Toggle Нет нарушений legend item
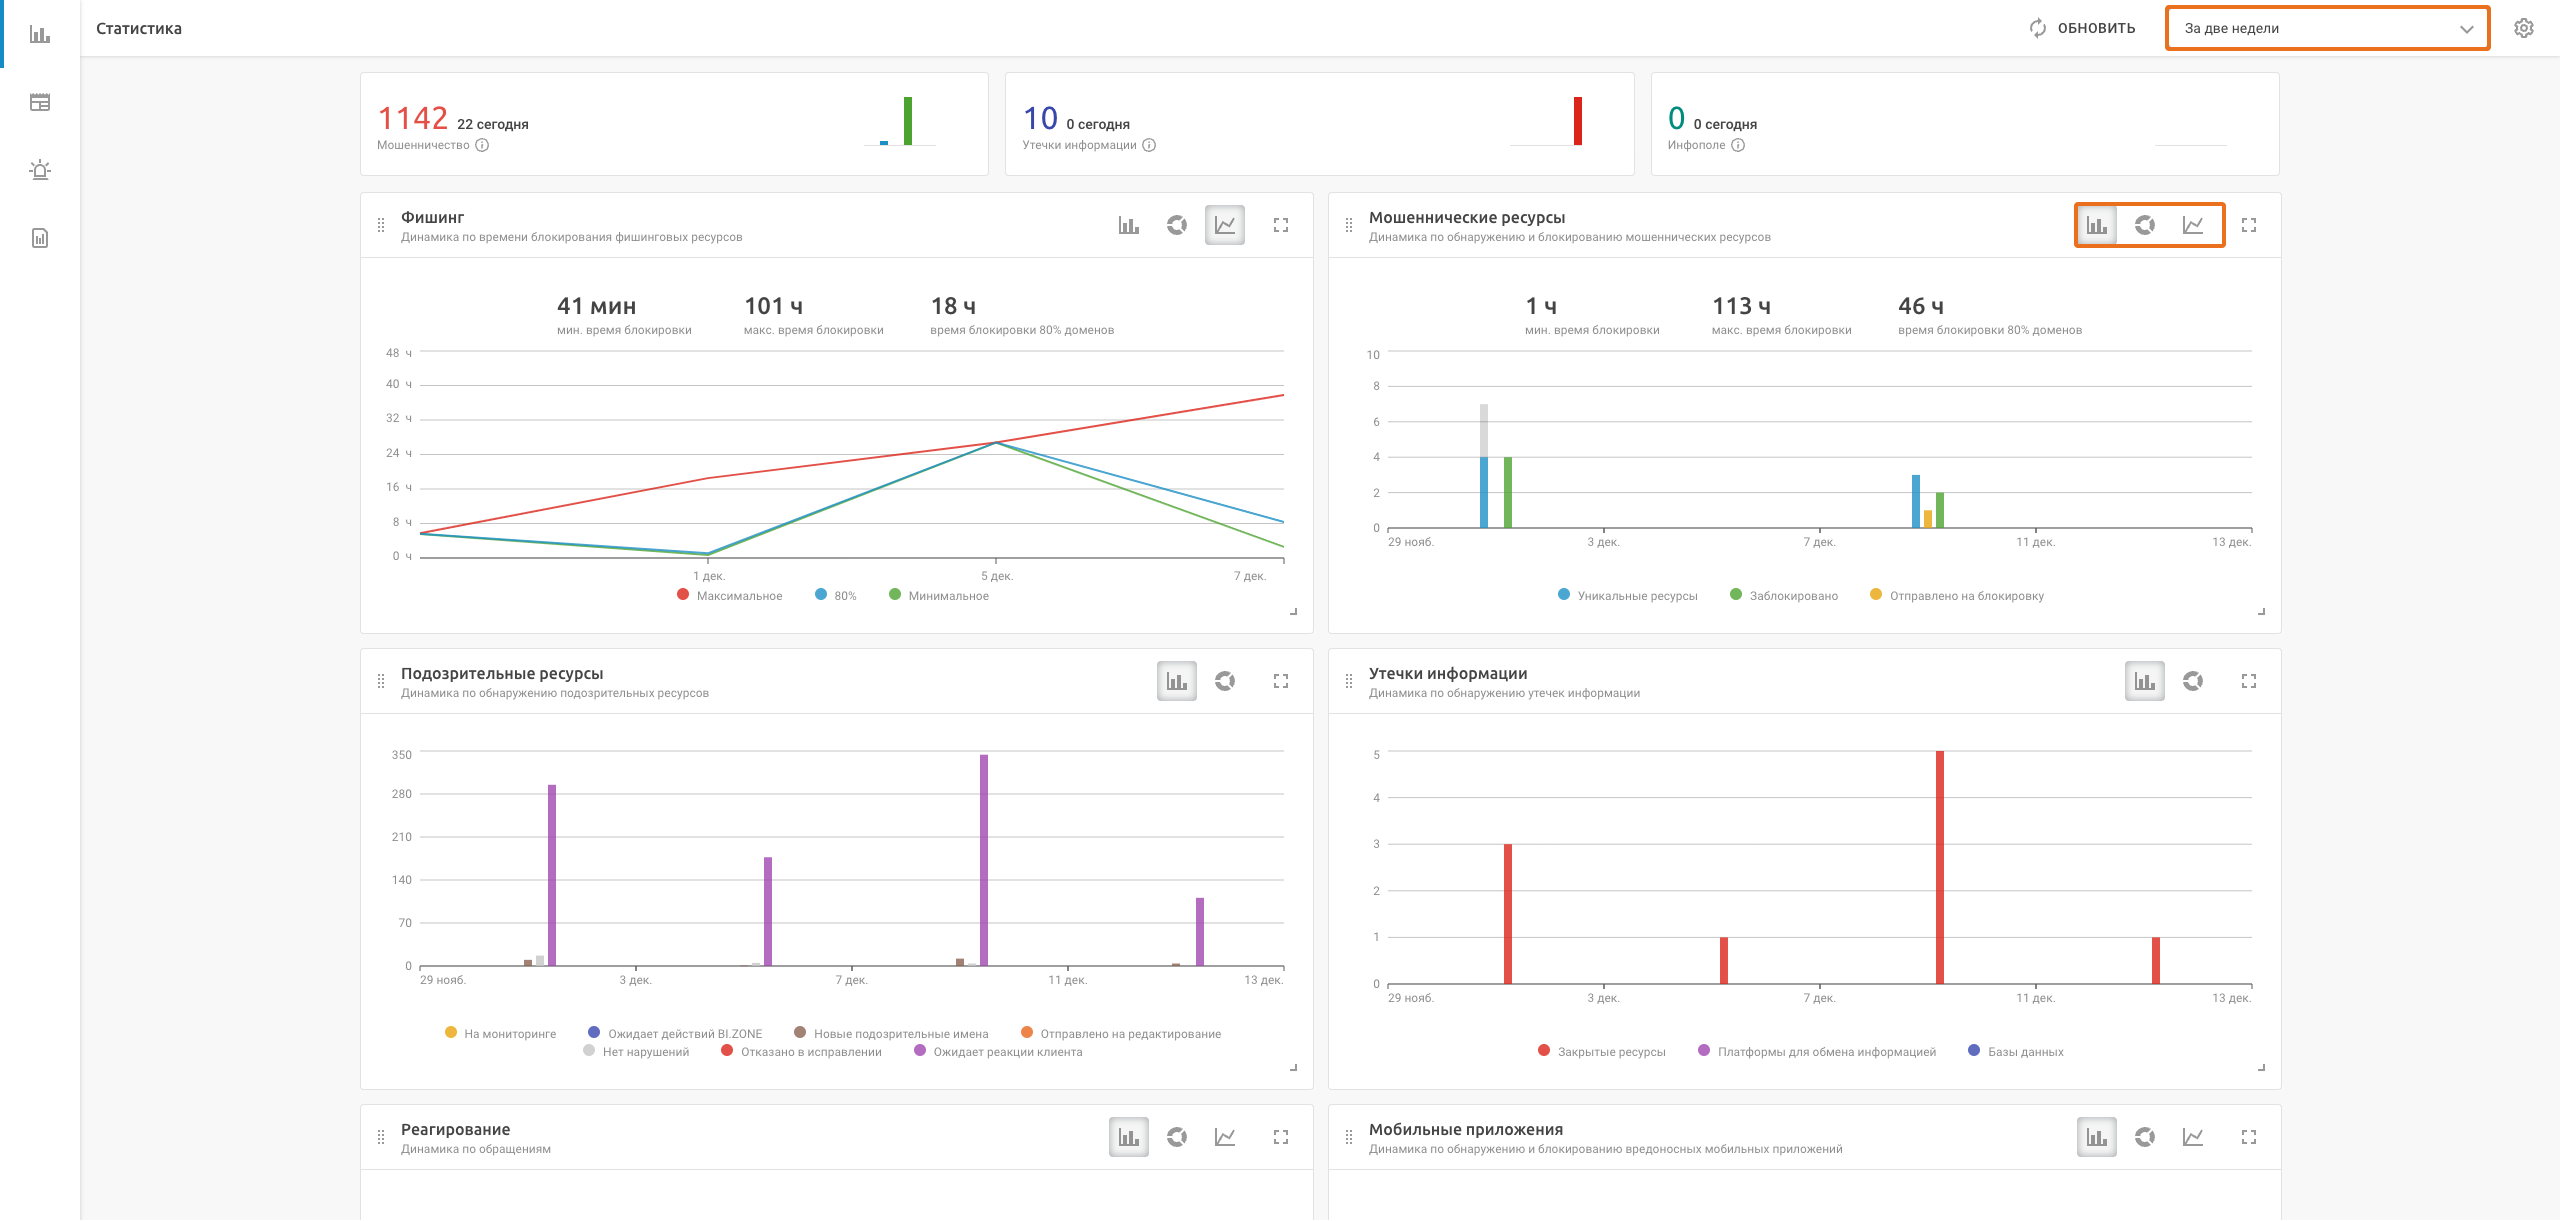Image resolution: width=2560 pixels, height=1221 pixels. coord(636,1051)
